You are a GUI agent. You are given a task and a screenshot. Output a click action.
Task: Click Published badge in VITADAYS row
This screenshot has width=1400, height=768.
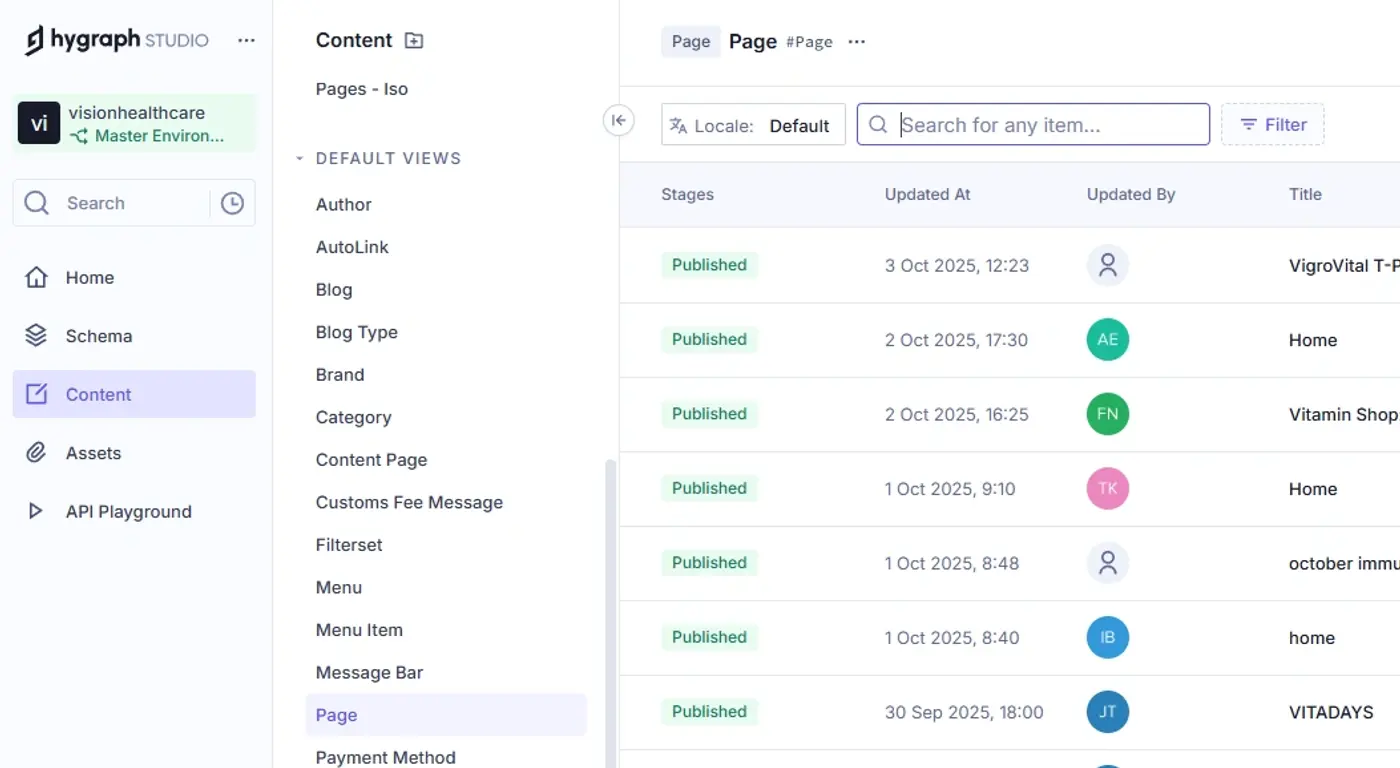pyautogui.click(x=709, y=712)
